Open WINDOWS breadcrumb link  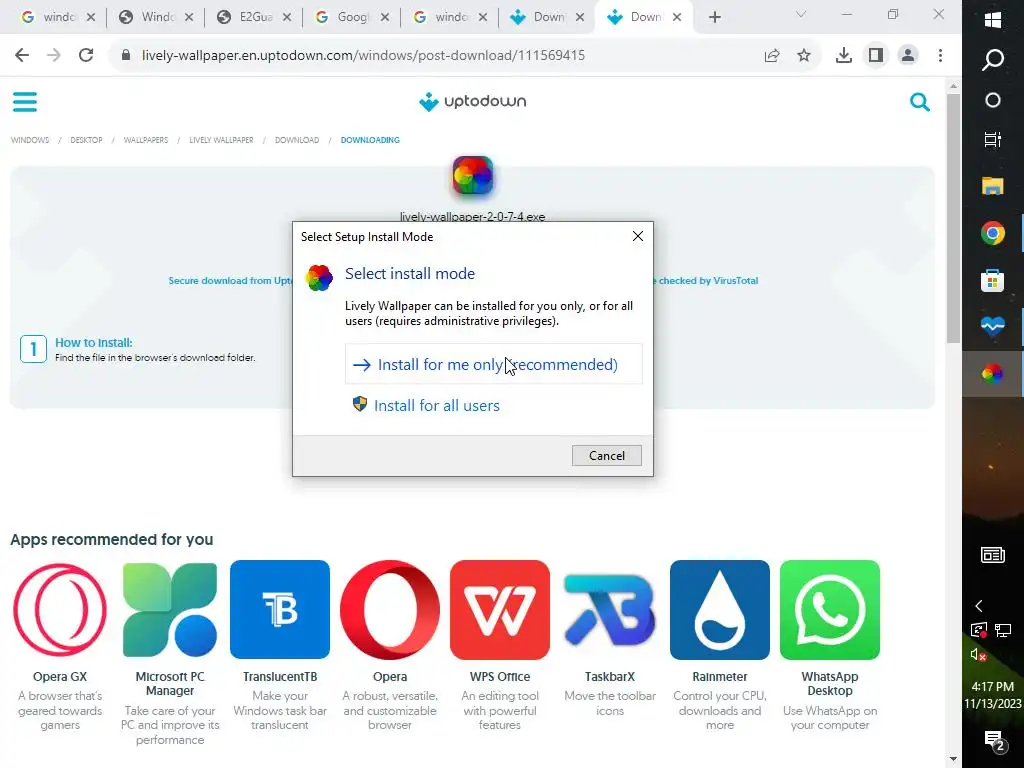click(x=30, y=140)
